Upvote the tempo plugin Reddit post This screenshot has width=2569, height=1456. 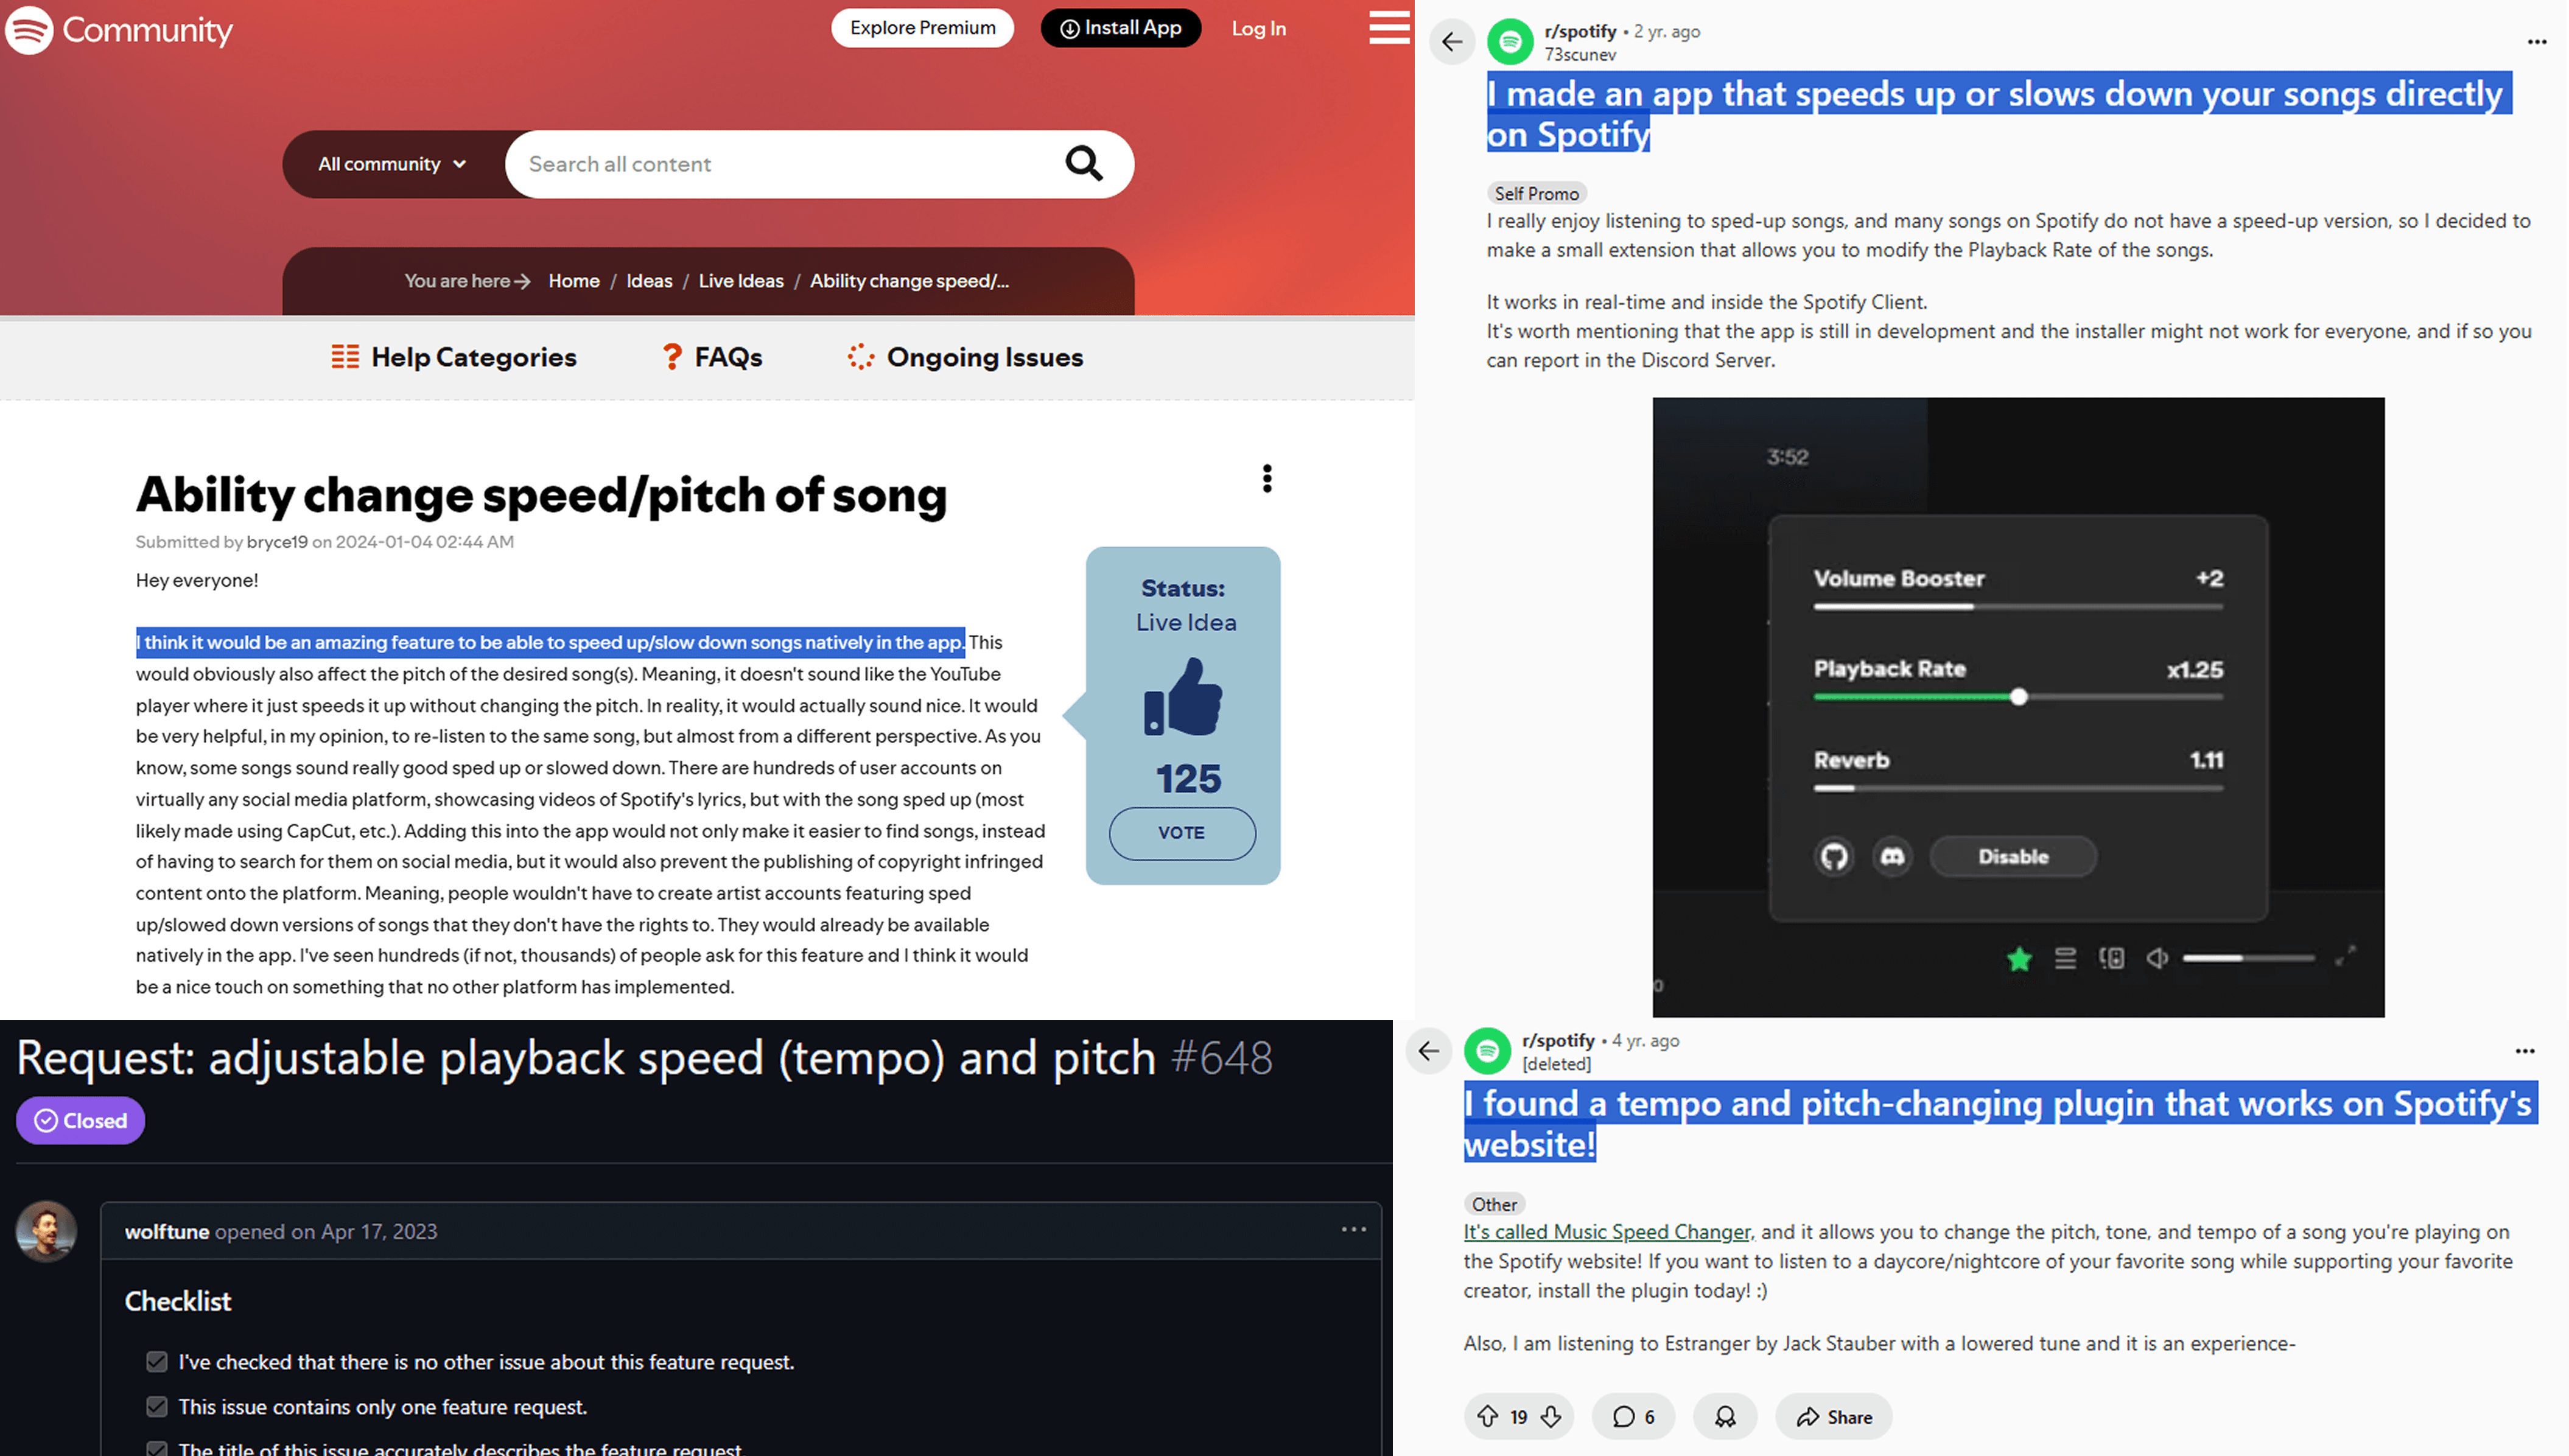[1487, 1417]
